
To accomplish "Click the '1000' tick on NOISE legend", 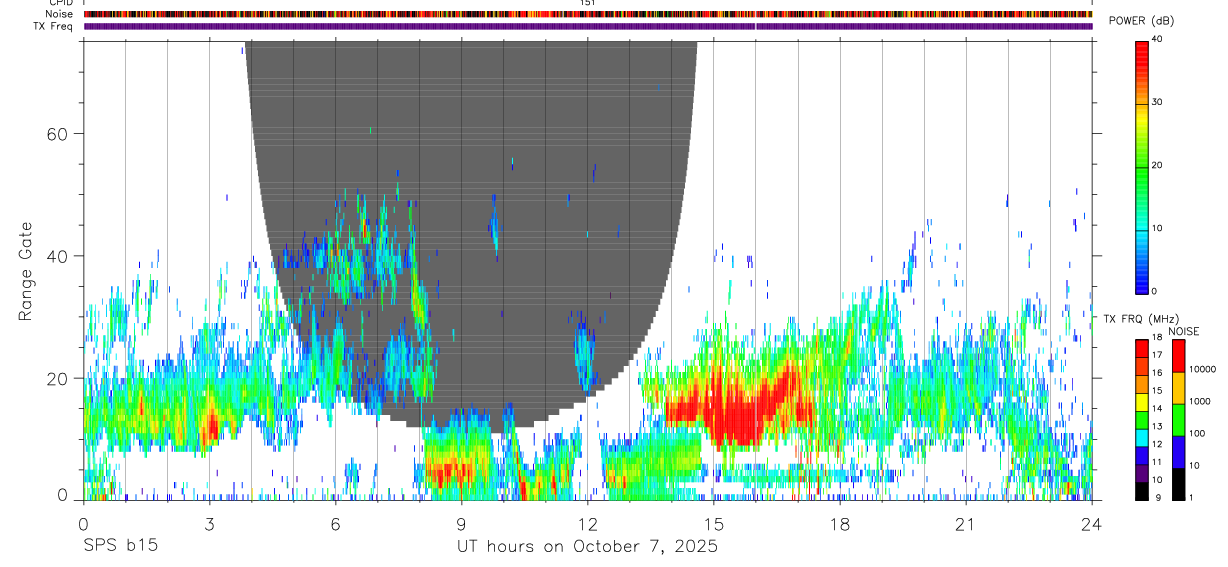I will 1199,401.
